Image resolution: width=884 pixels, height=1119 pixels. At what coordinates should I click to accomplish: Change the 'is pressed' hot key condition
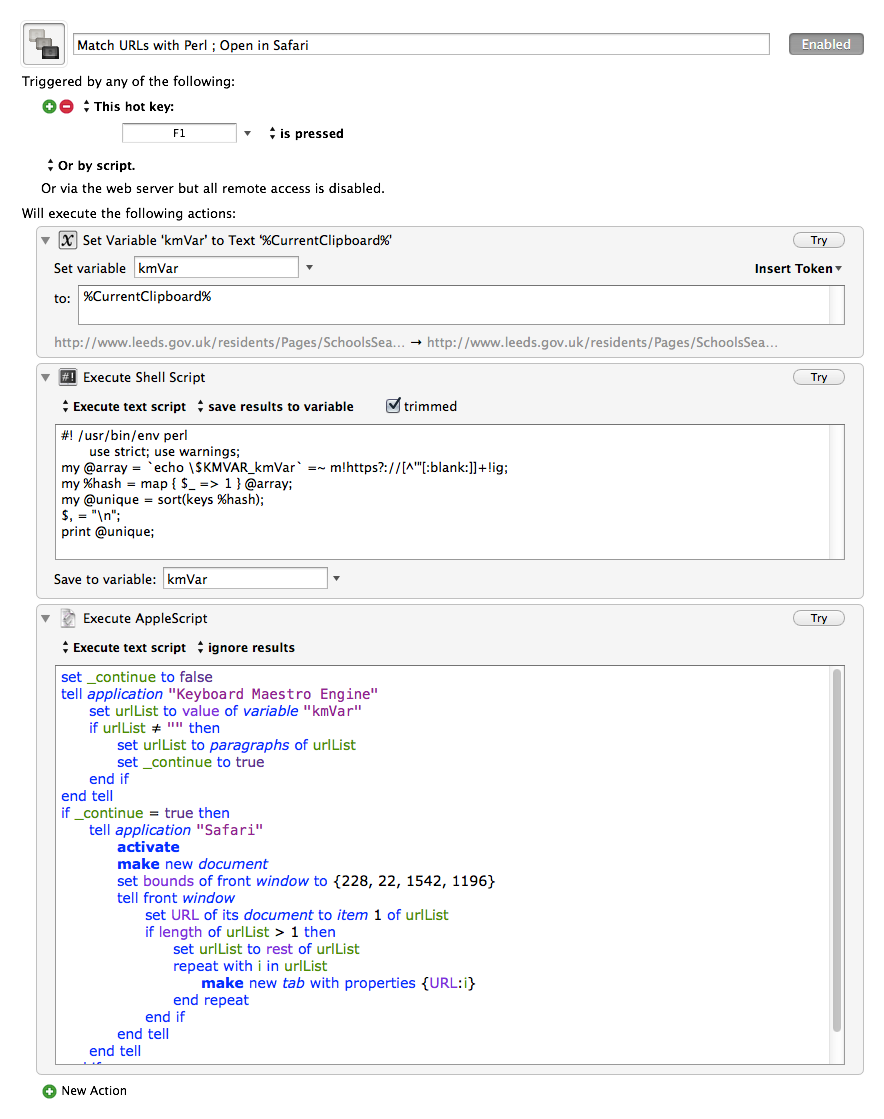coord(306,133)
